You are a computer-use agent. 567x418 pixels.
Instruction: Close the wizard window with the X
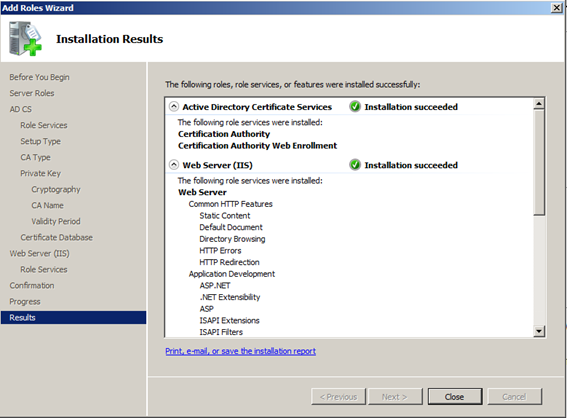(557, 8)
